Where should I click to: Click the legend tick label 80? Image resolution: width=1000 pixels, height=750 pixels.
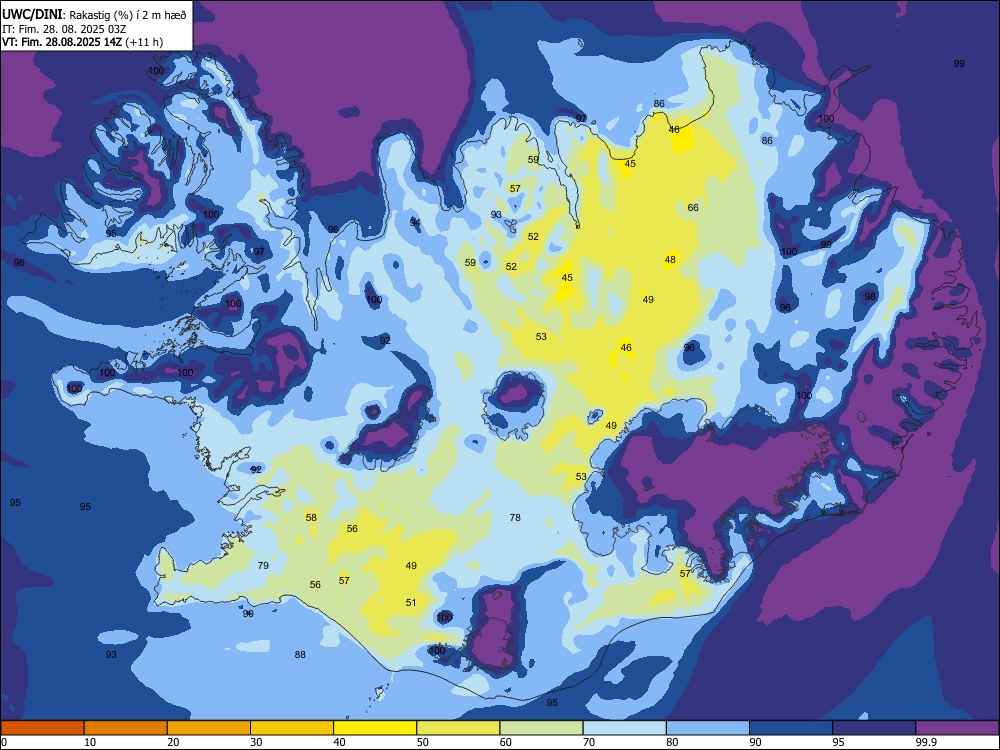pyautogui.click(x=672, y=742)
